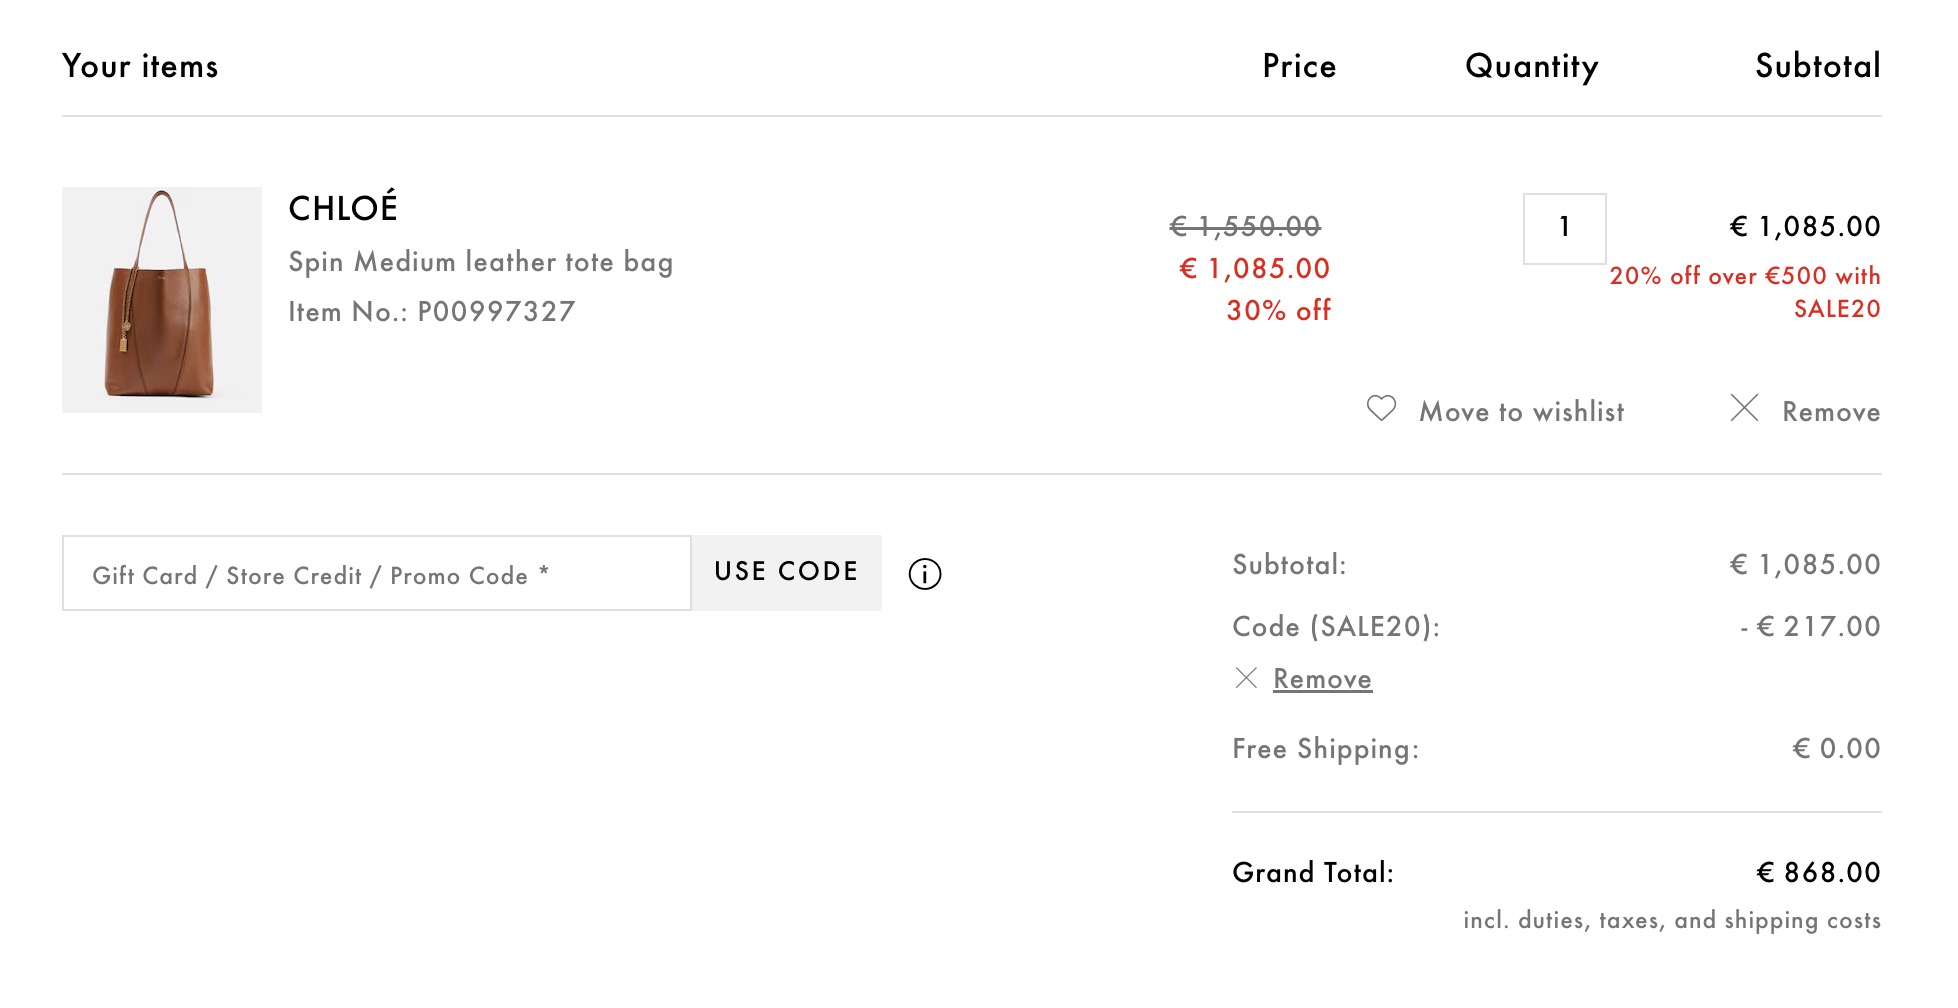Click the Free Shipping line
Viewport: 1958px width, 1008px height.
click(x=1556, y=749)
